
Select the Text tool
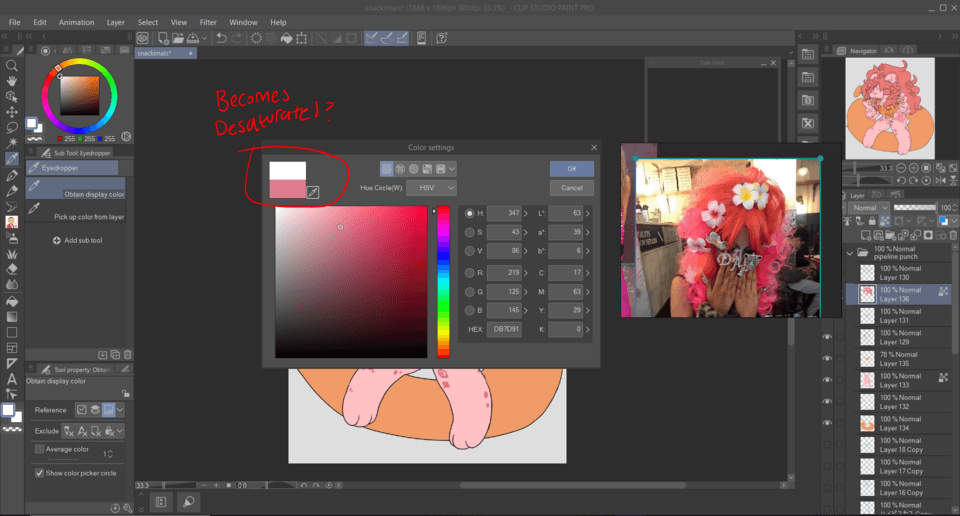point(12,379)
